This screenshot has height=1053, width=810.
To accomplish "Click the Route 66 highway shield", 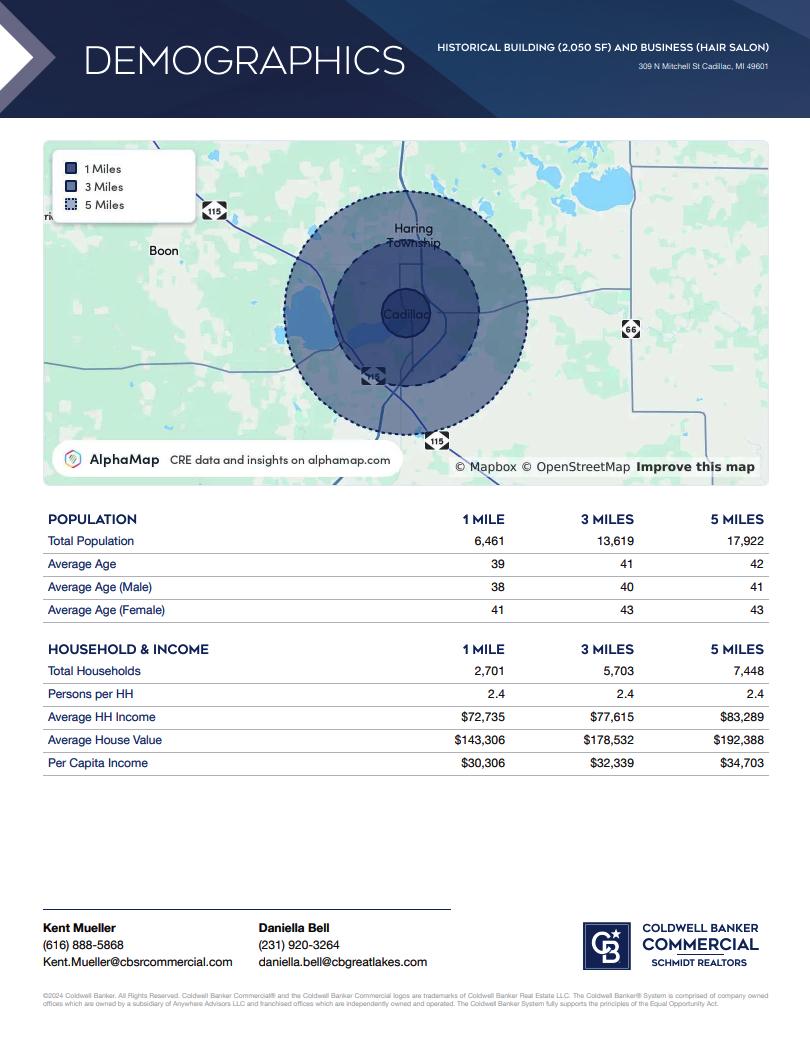I will (x=631, y=329).
